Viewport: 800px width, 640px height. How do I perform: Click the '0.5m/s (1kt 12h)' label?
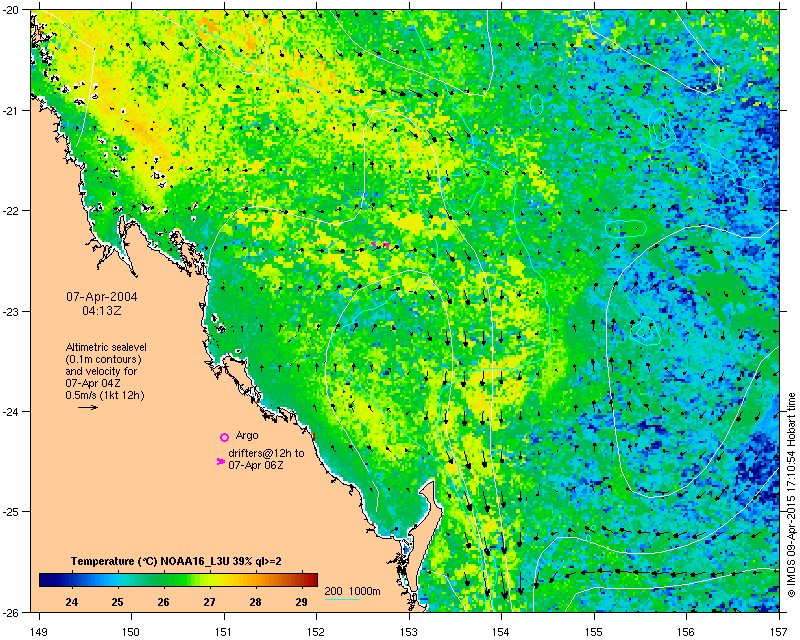click(105, 396)
